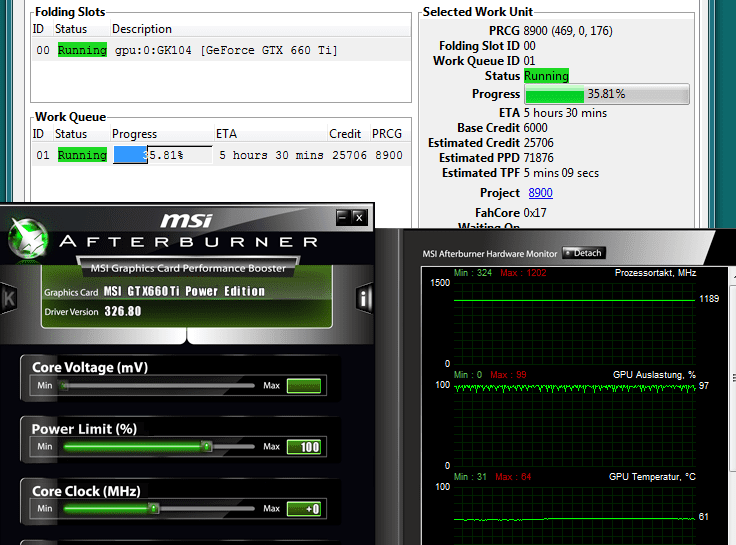Click the Core Voltage slider handle
736x545 pixels.
point(64,385)
